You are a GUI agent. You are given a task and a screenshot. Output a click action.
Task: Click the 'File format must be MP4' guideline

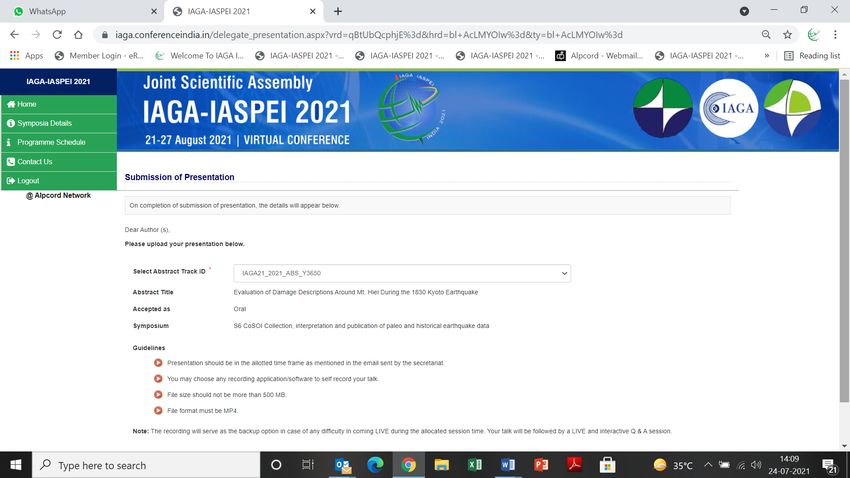coord(203,411)
